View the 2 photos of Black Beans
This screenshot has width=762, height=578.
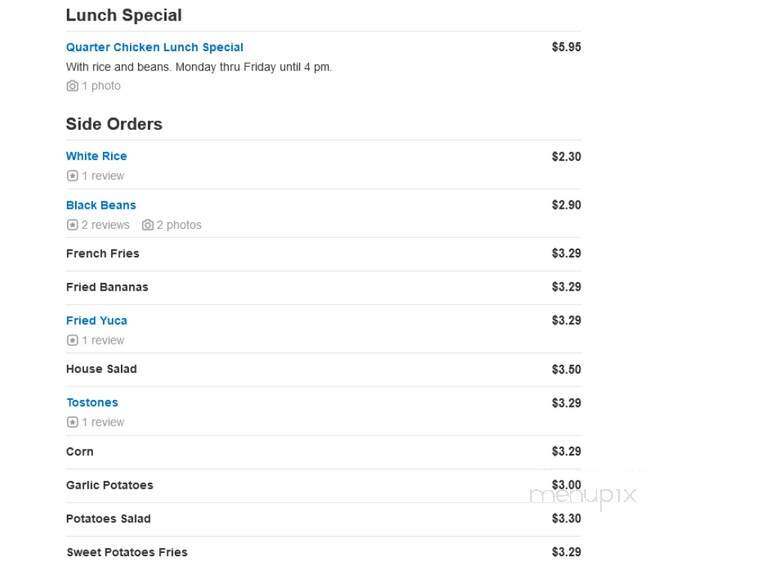(179, 225)
